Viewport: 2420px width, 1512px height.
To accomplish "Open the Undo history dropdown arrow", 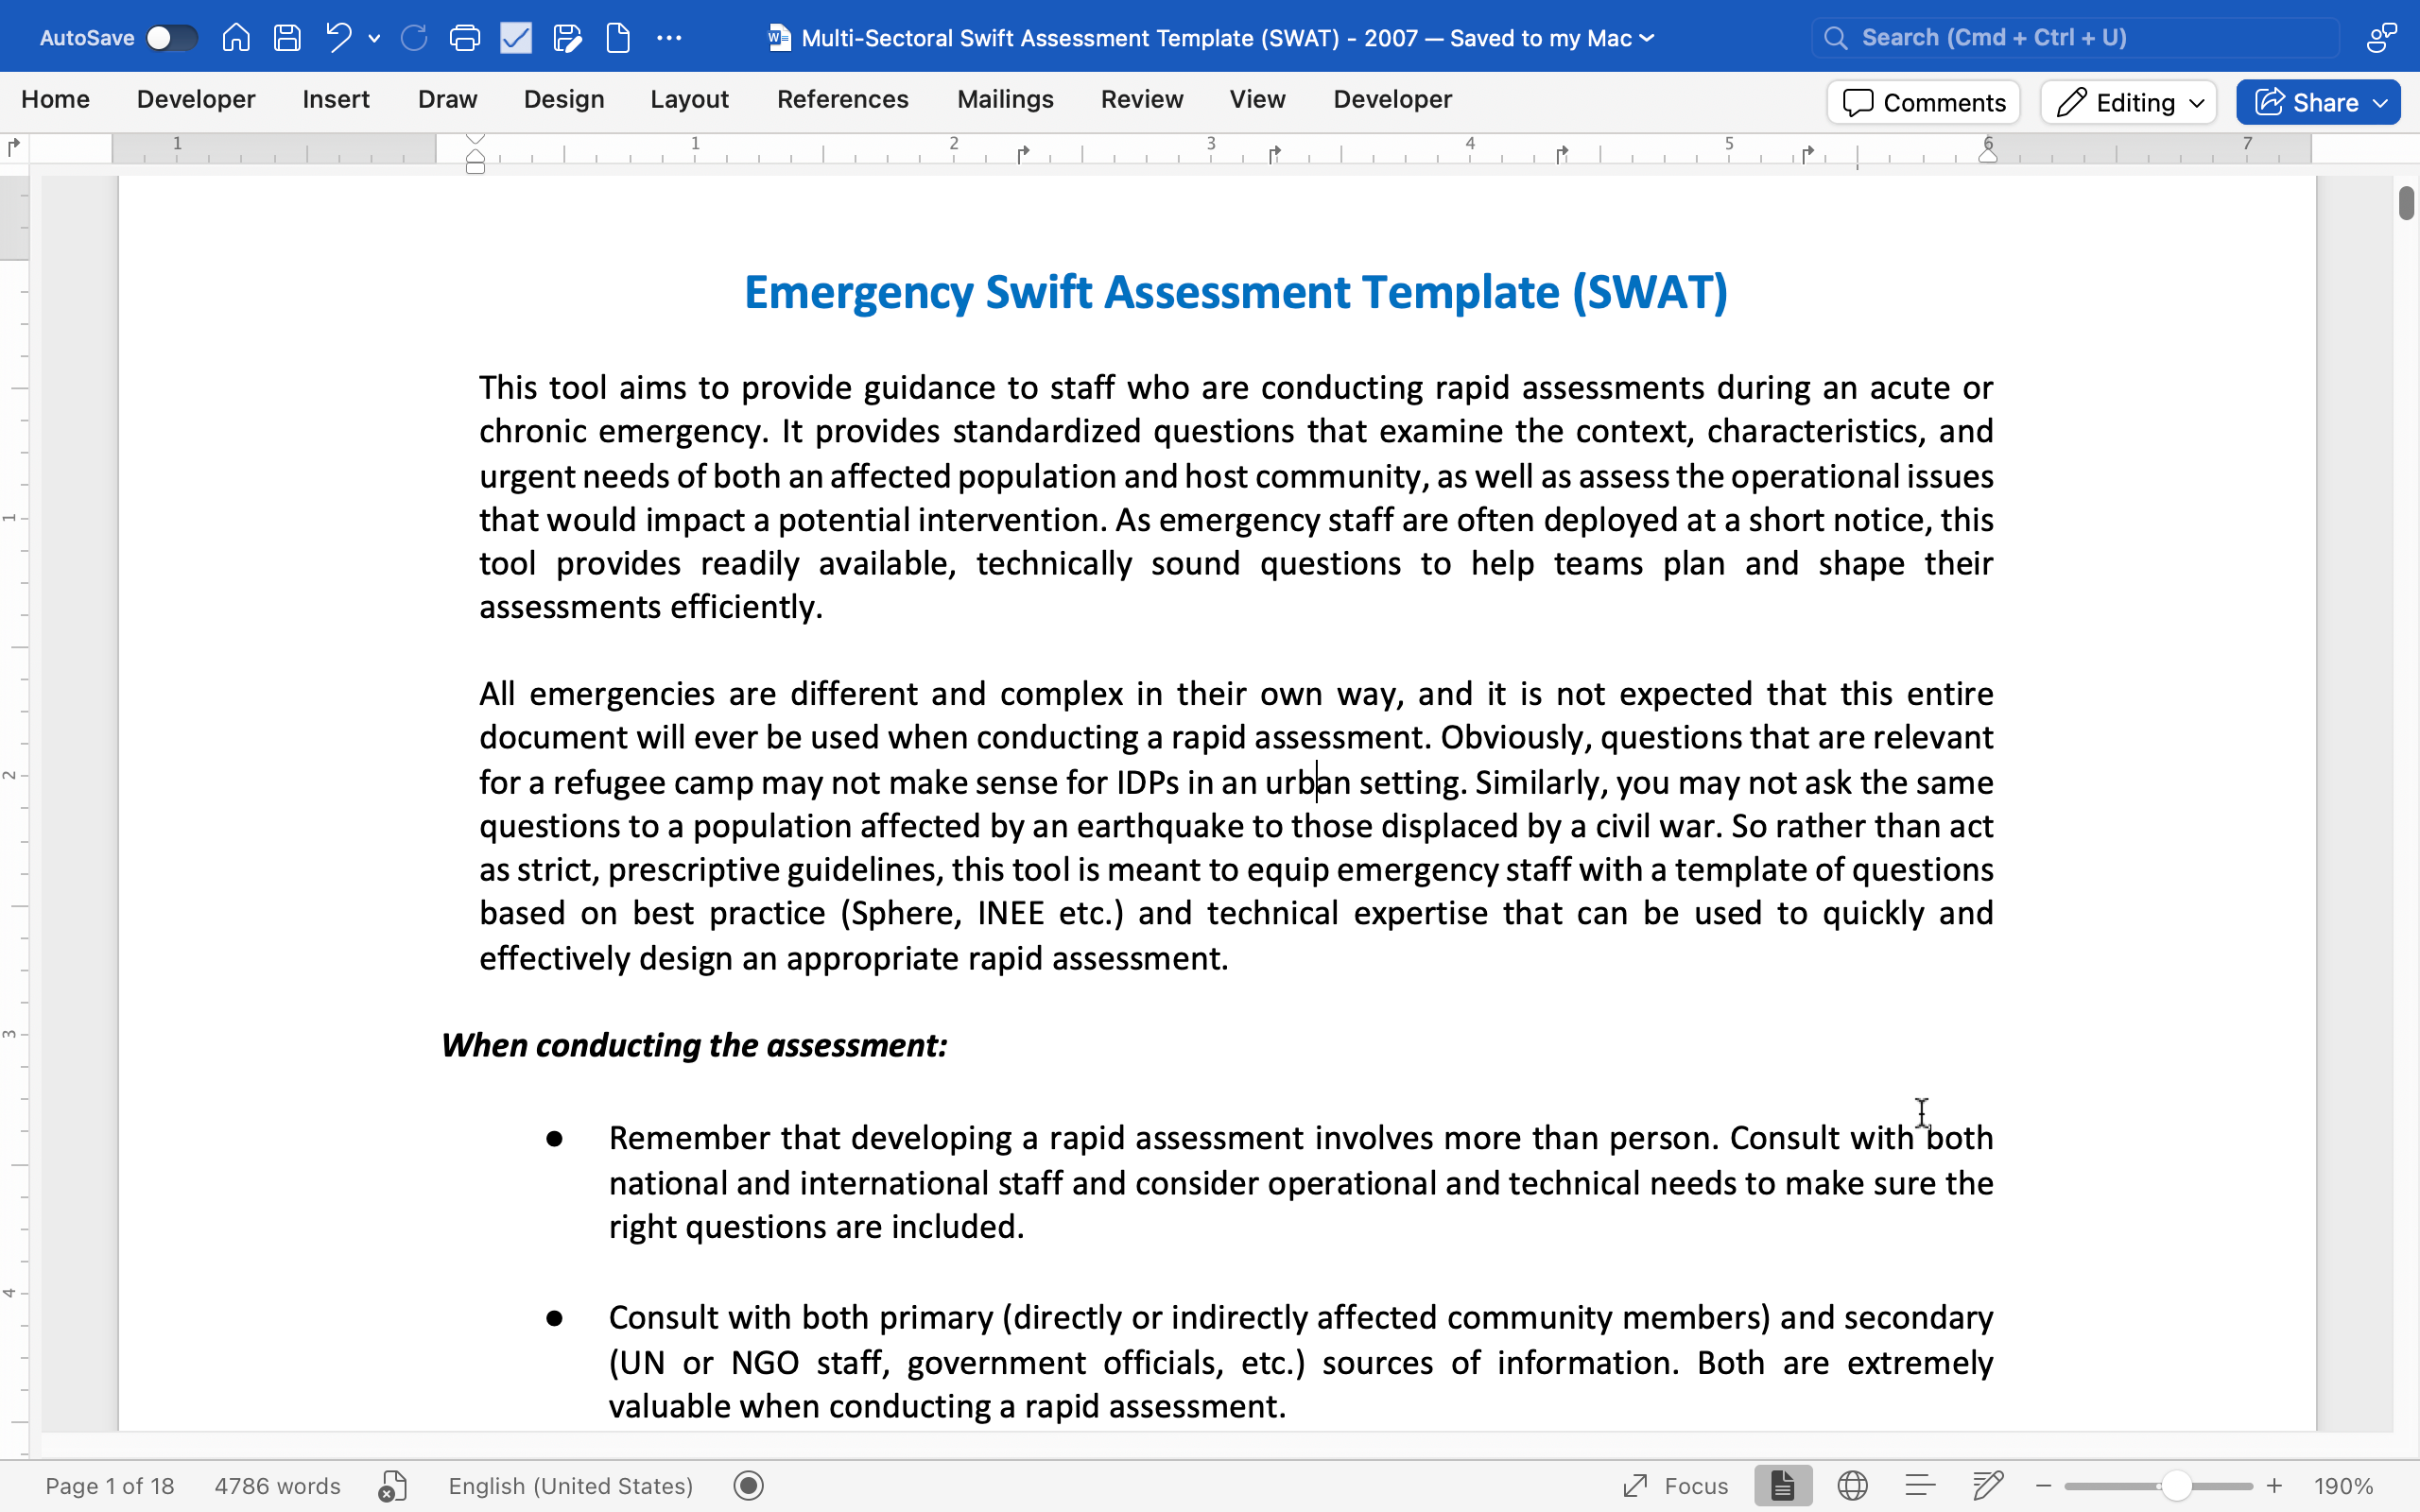I will [374, 38].
